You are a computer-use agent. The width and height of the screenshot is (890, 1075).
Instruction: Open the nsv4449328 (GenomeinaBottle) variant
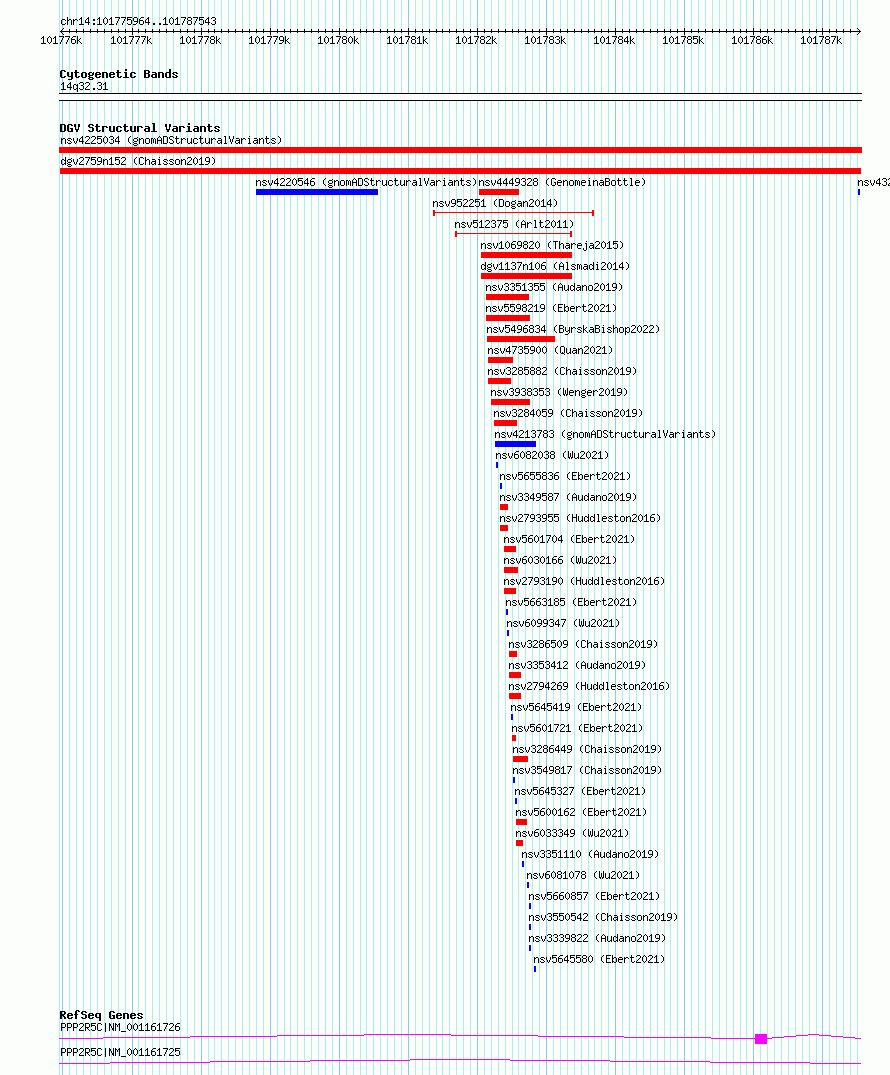click(562, 182)
